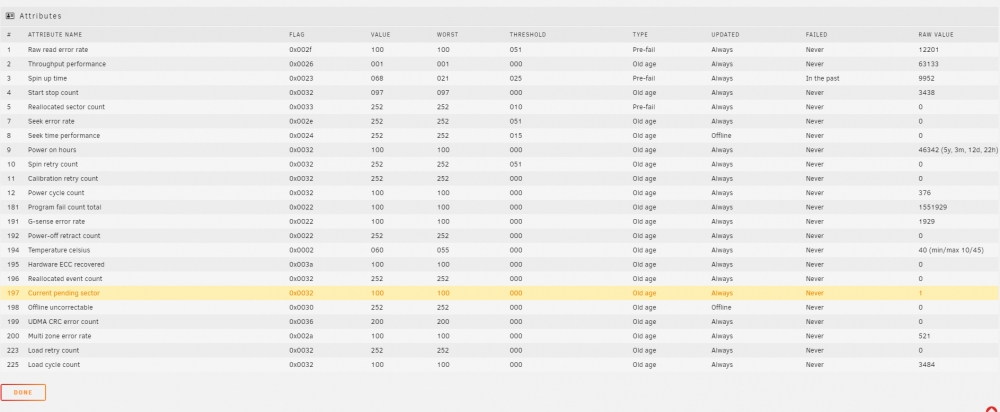Click raw value 40 (min/max 10/45)
1000x412 pixels.
(951, 250)
